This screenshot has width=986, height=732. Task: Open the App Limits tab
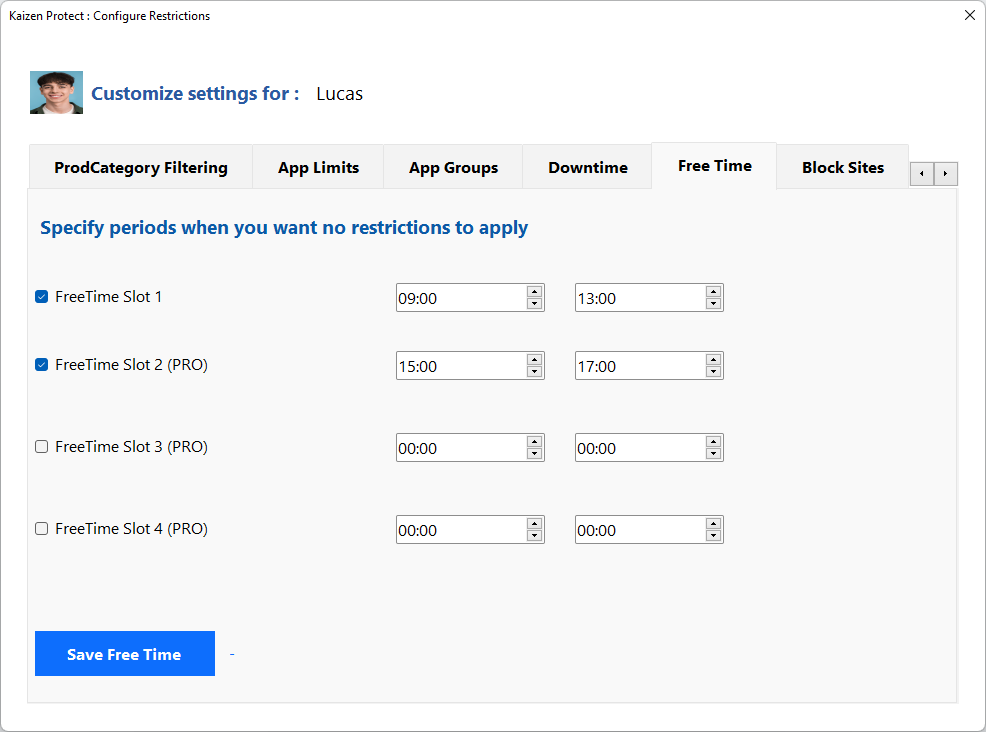(x=318, y=168)
